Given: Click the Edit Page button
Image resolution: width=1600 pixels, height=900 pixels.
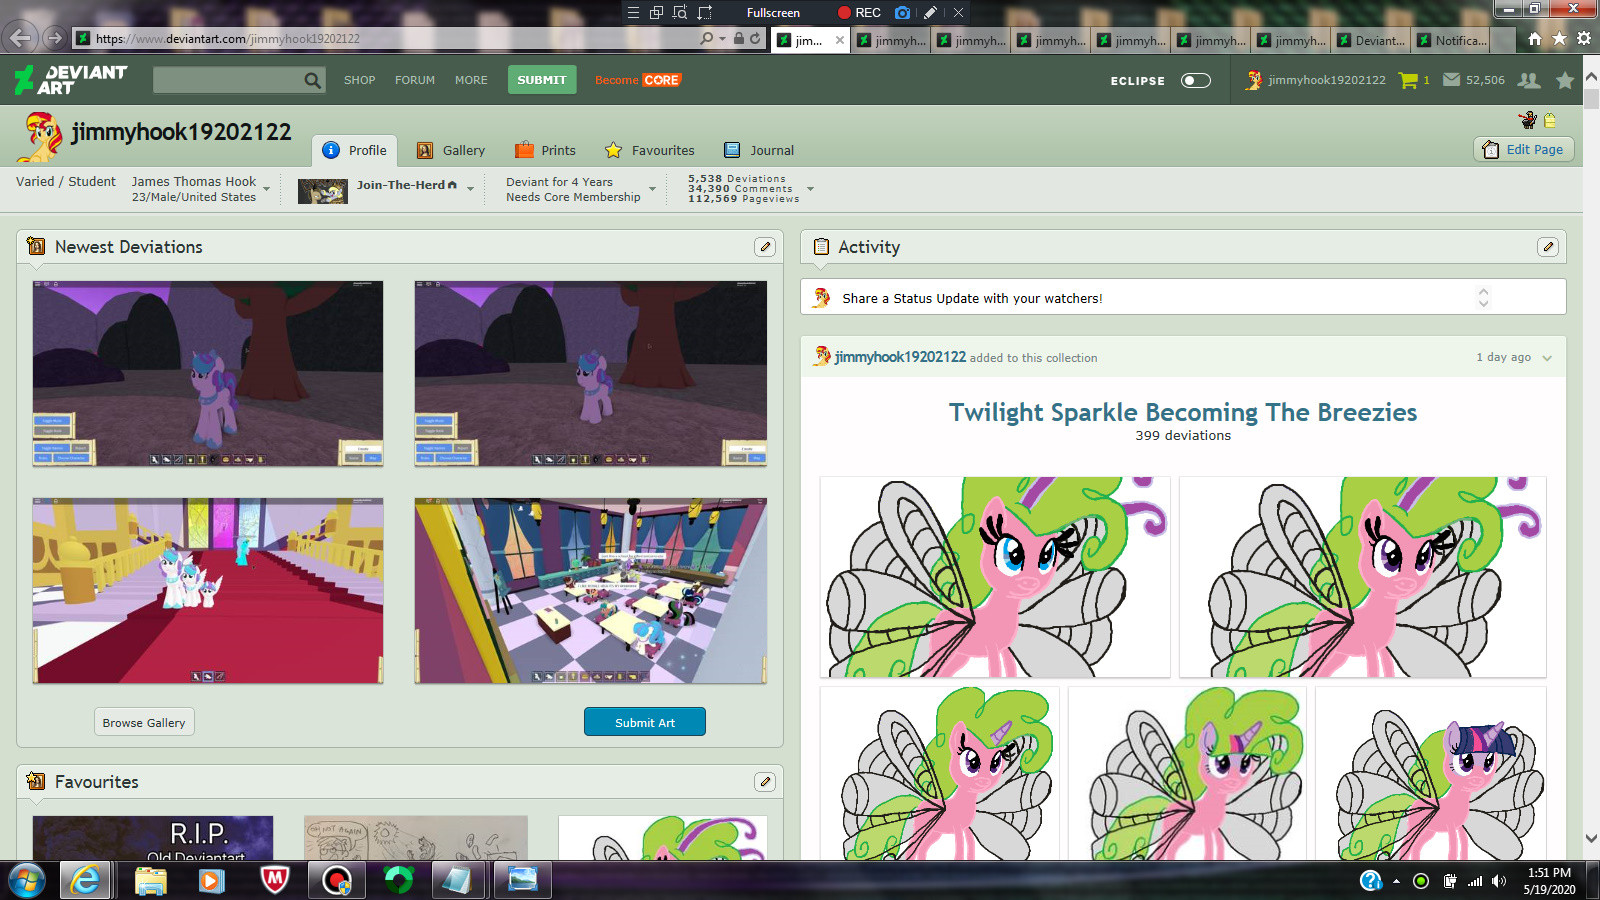Looking at the screenshot, I should pyautogui.click(x=1524, y=149).
